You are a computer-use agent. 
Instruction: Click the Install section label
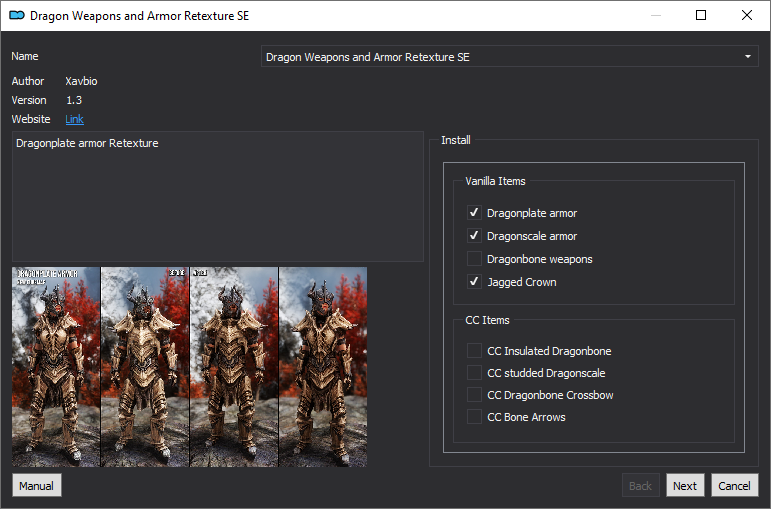(x=456, y=140)
